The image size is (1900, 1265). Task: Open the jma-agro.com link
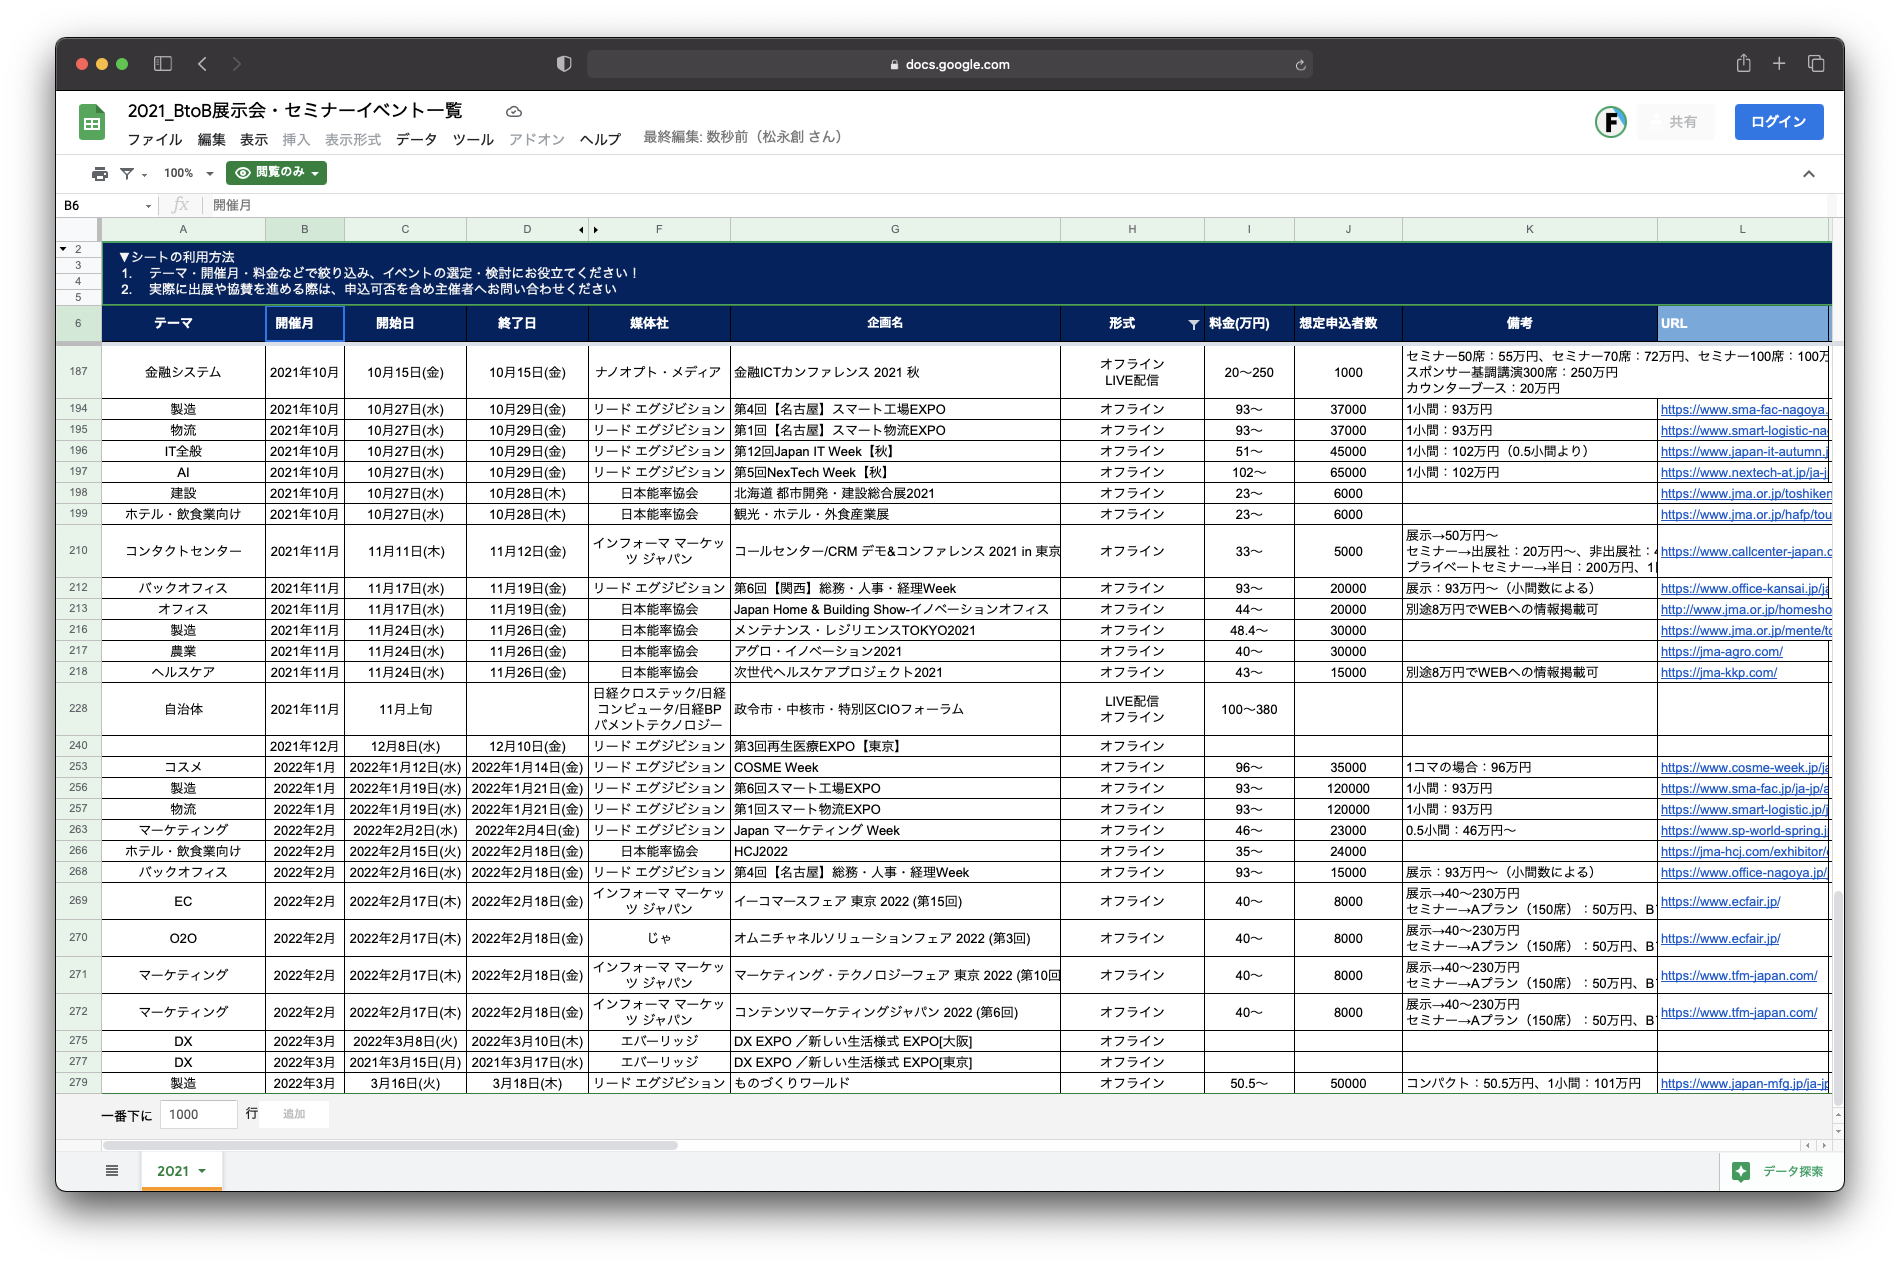(x=1722, y=651)
